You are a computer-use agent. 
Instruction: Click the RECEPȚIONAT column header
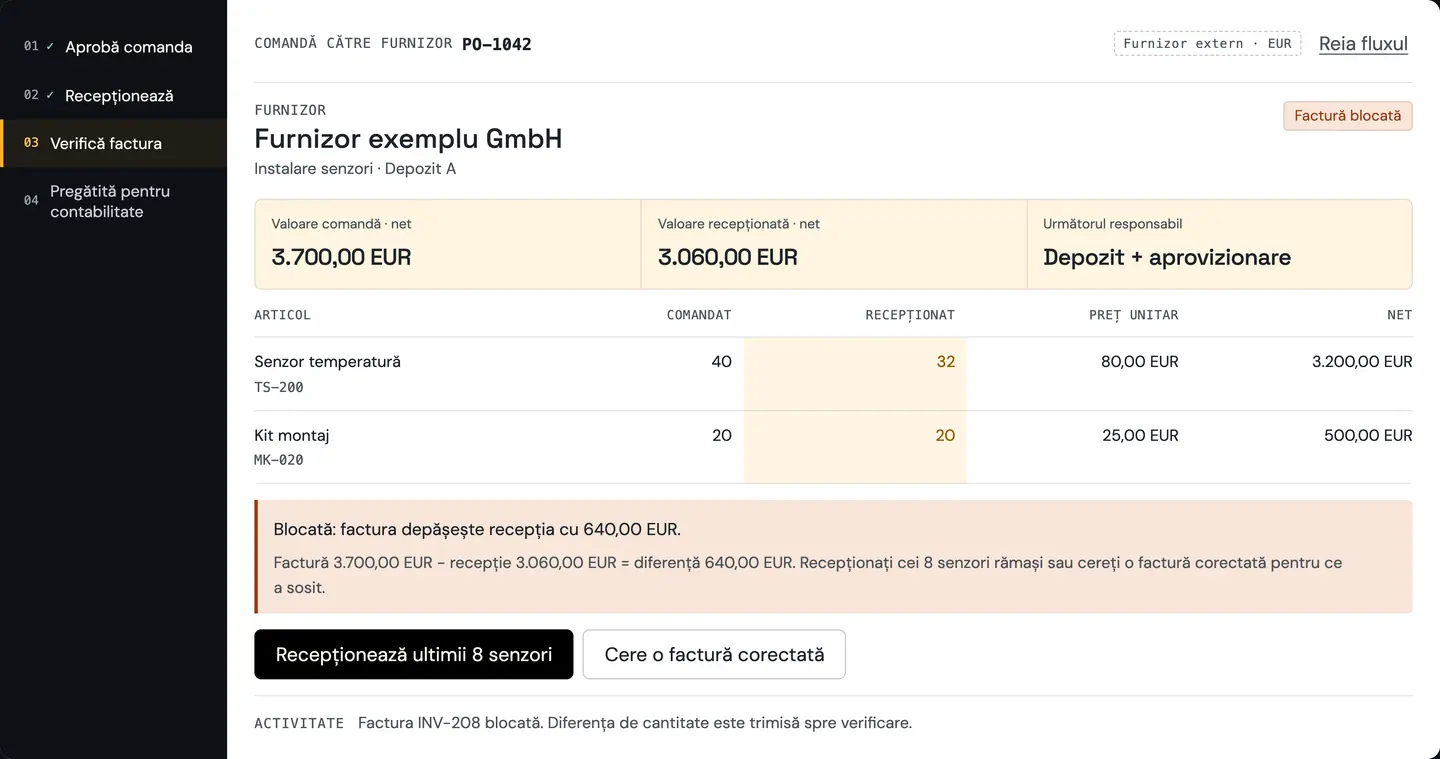(910, 315)
